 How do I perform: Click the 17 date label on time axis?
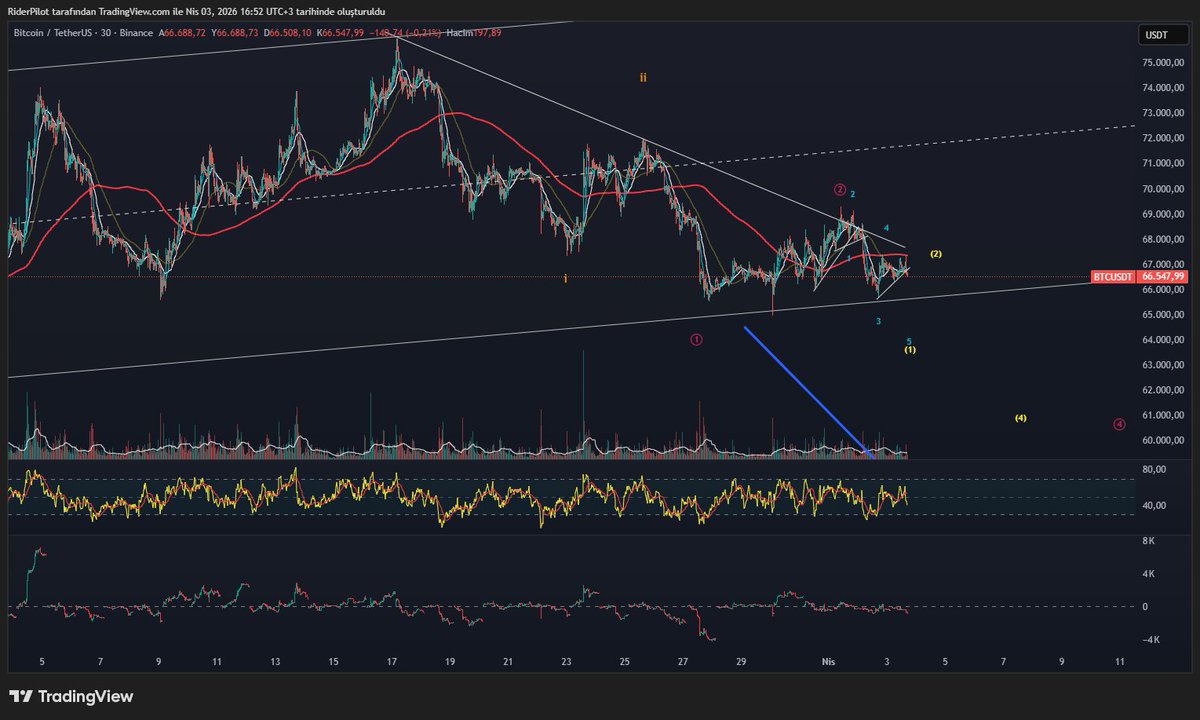click(392, 662)
